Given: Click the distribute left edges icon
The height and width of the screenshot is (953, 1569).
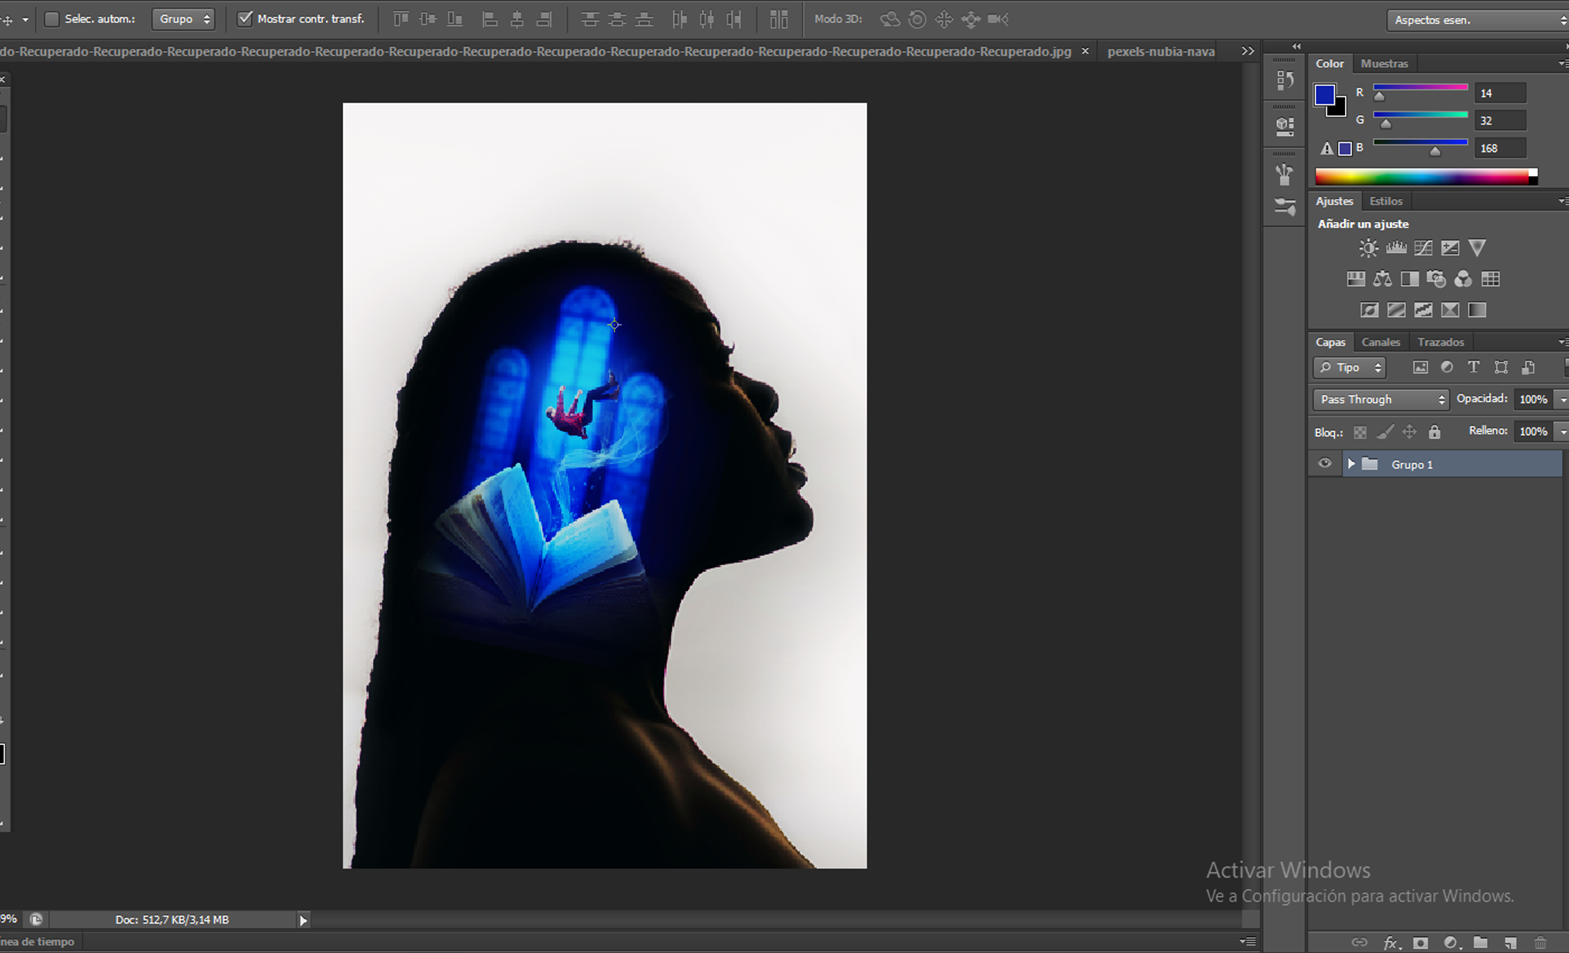Looking at the screenshot, I should coord(680,19).
